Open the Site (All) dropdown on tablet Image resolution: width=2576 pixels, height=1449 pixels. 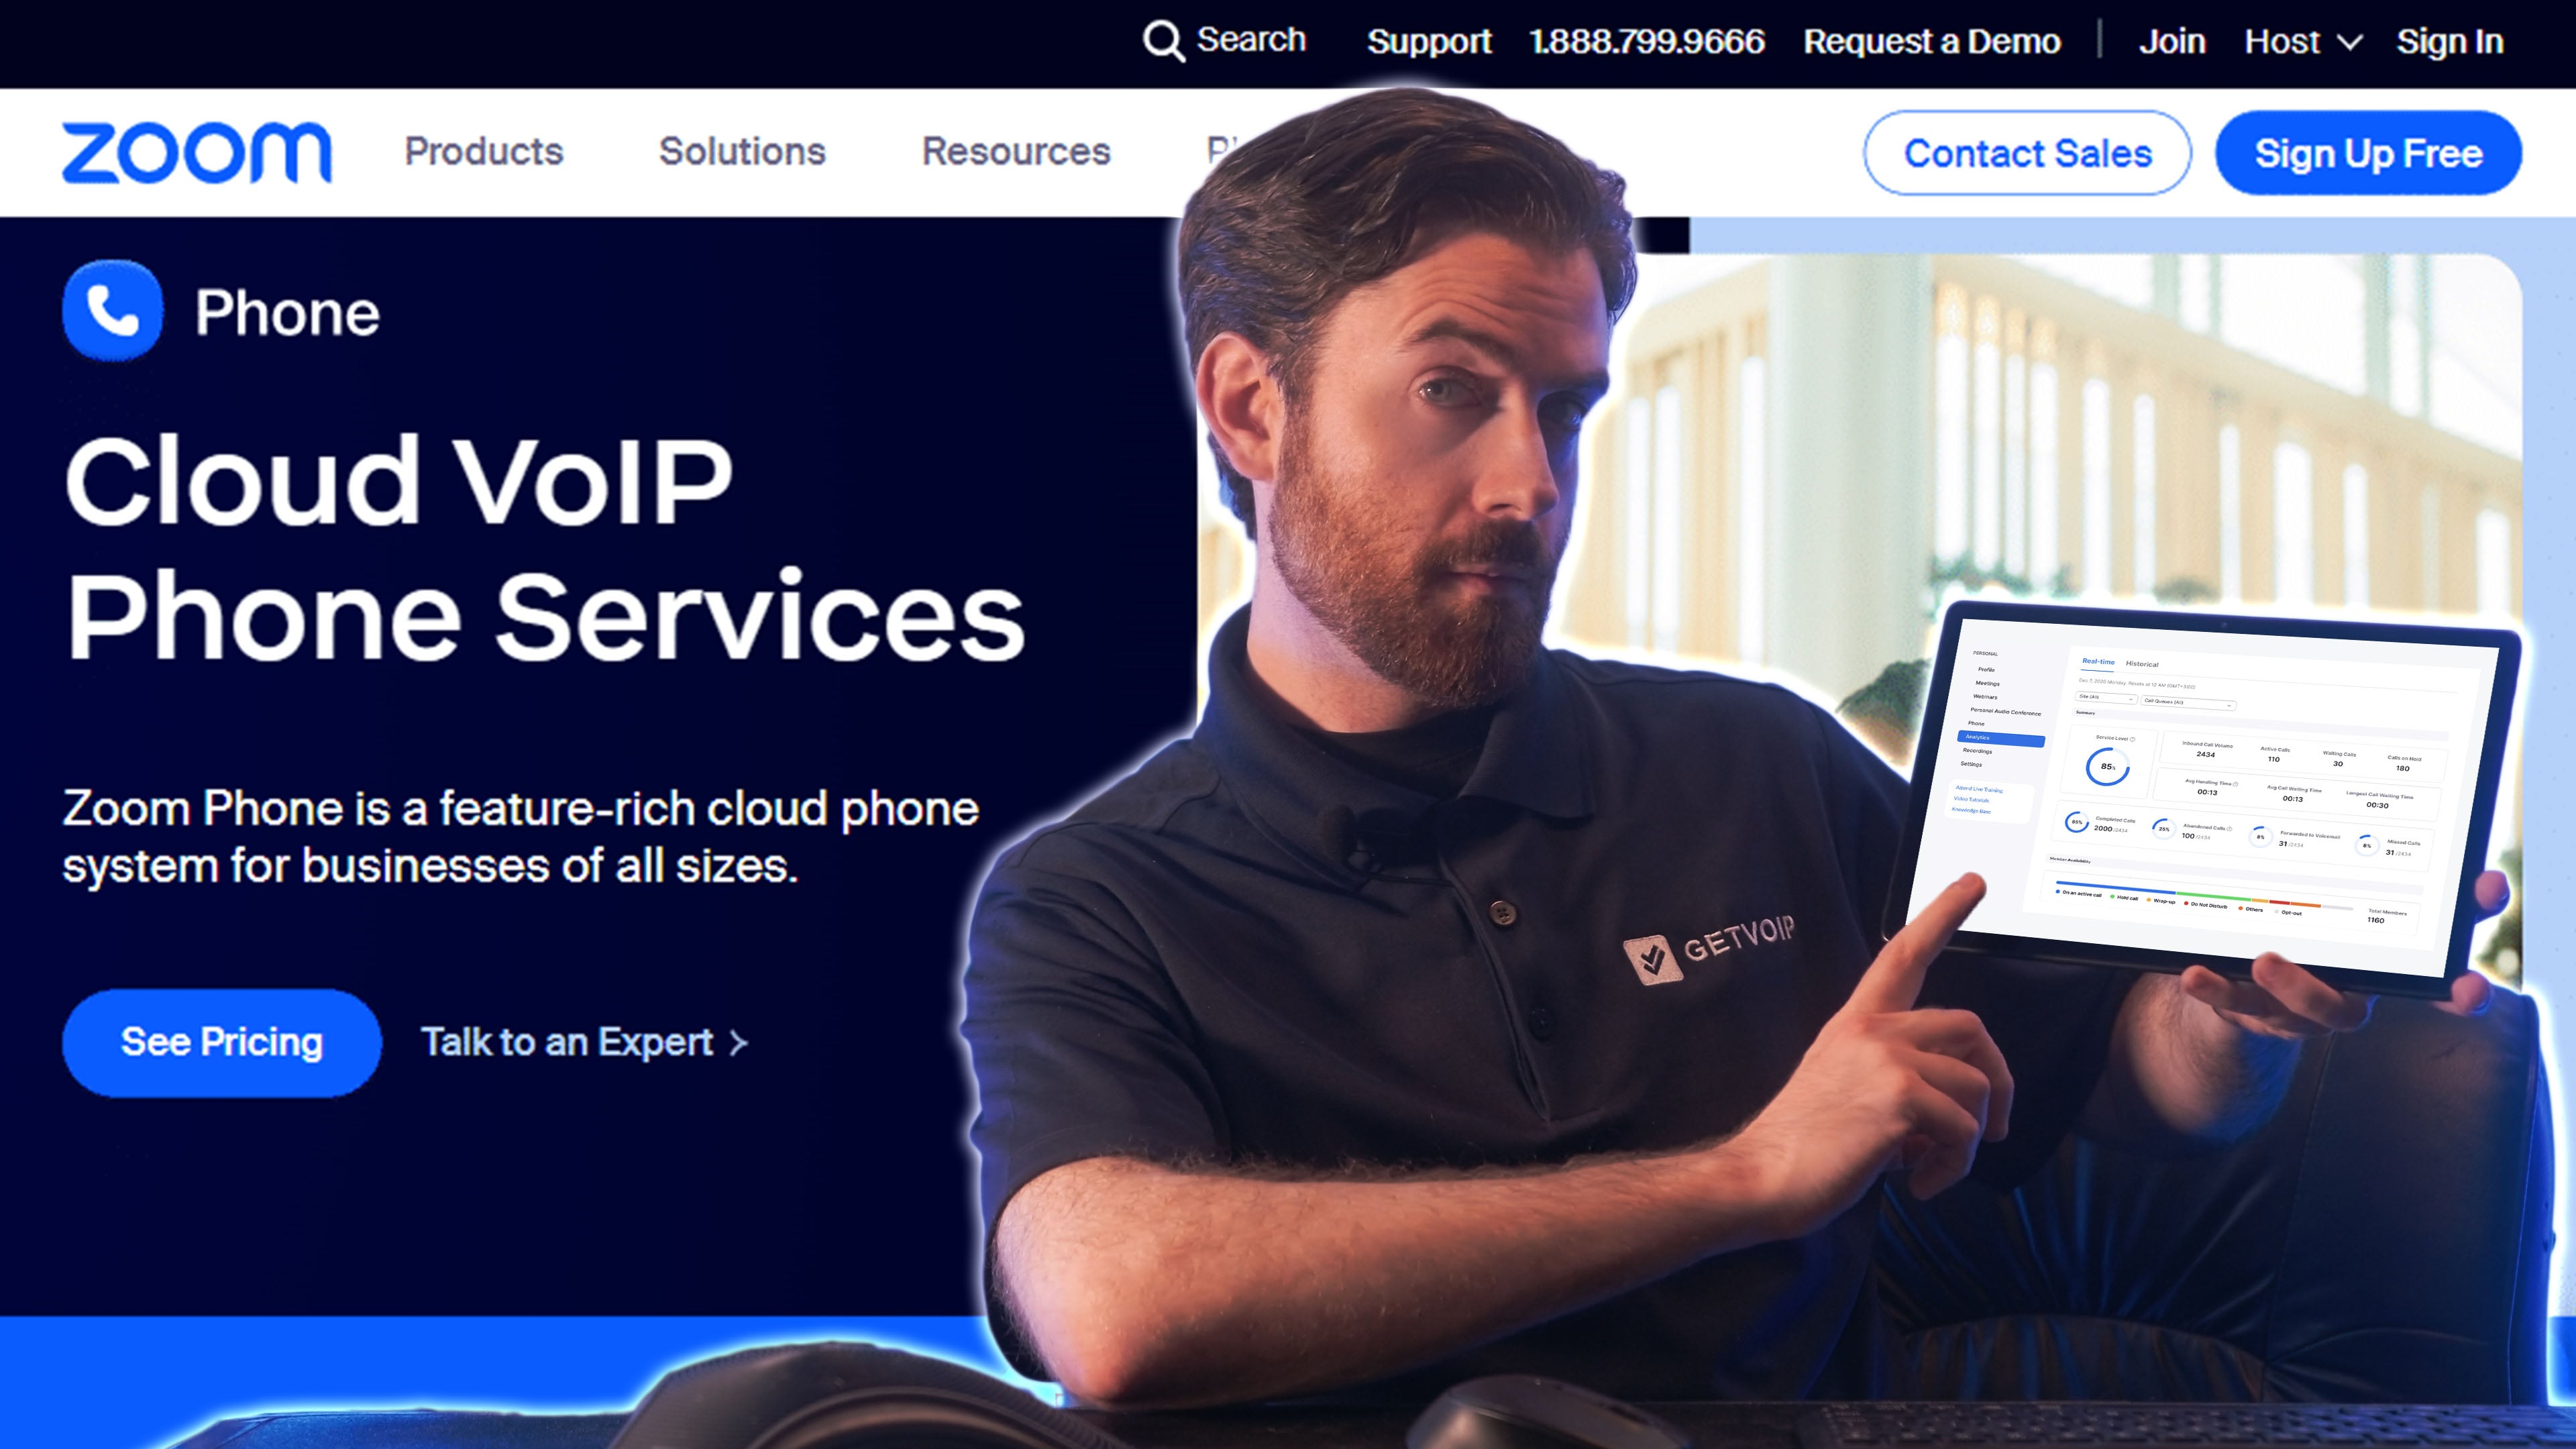[x=2106, y=698]
